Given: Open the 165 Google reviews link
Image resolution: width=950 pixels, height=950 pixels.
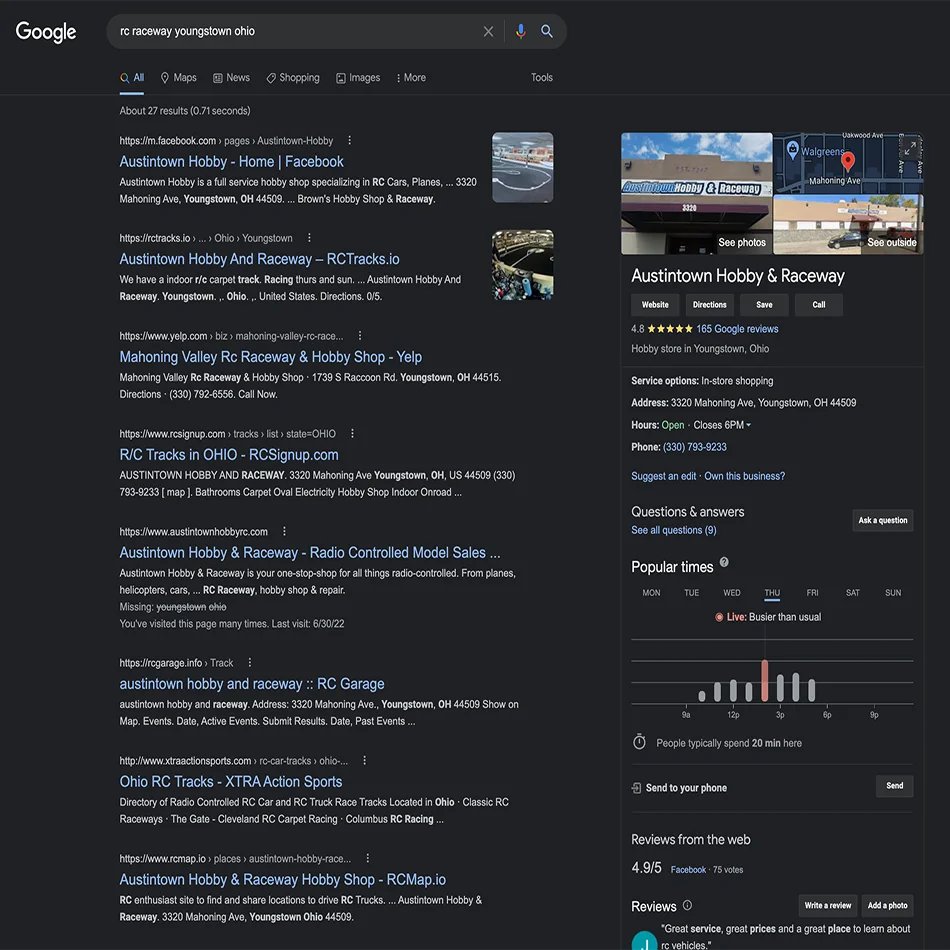Looking at the screenshot, I should point(737,329).
